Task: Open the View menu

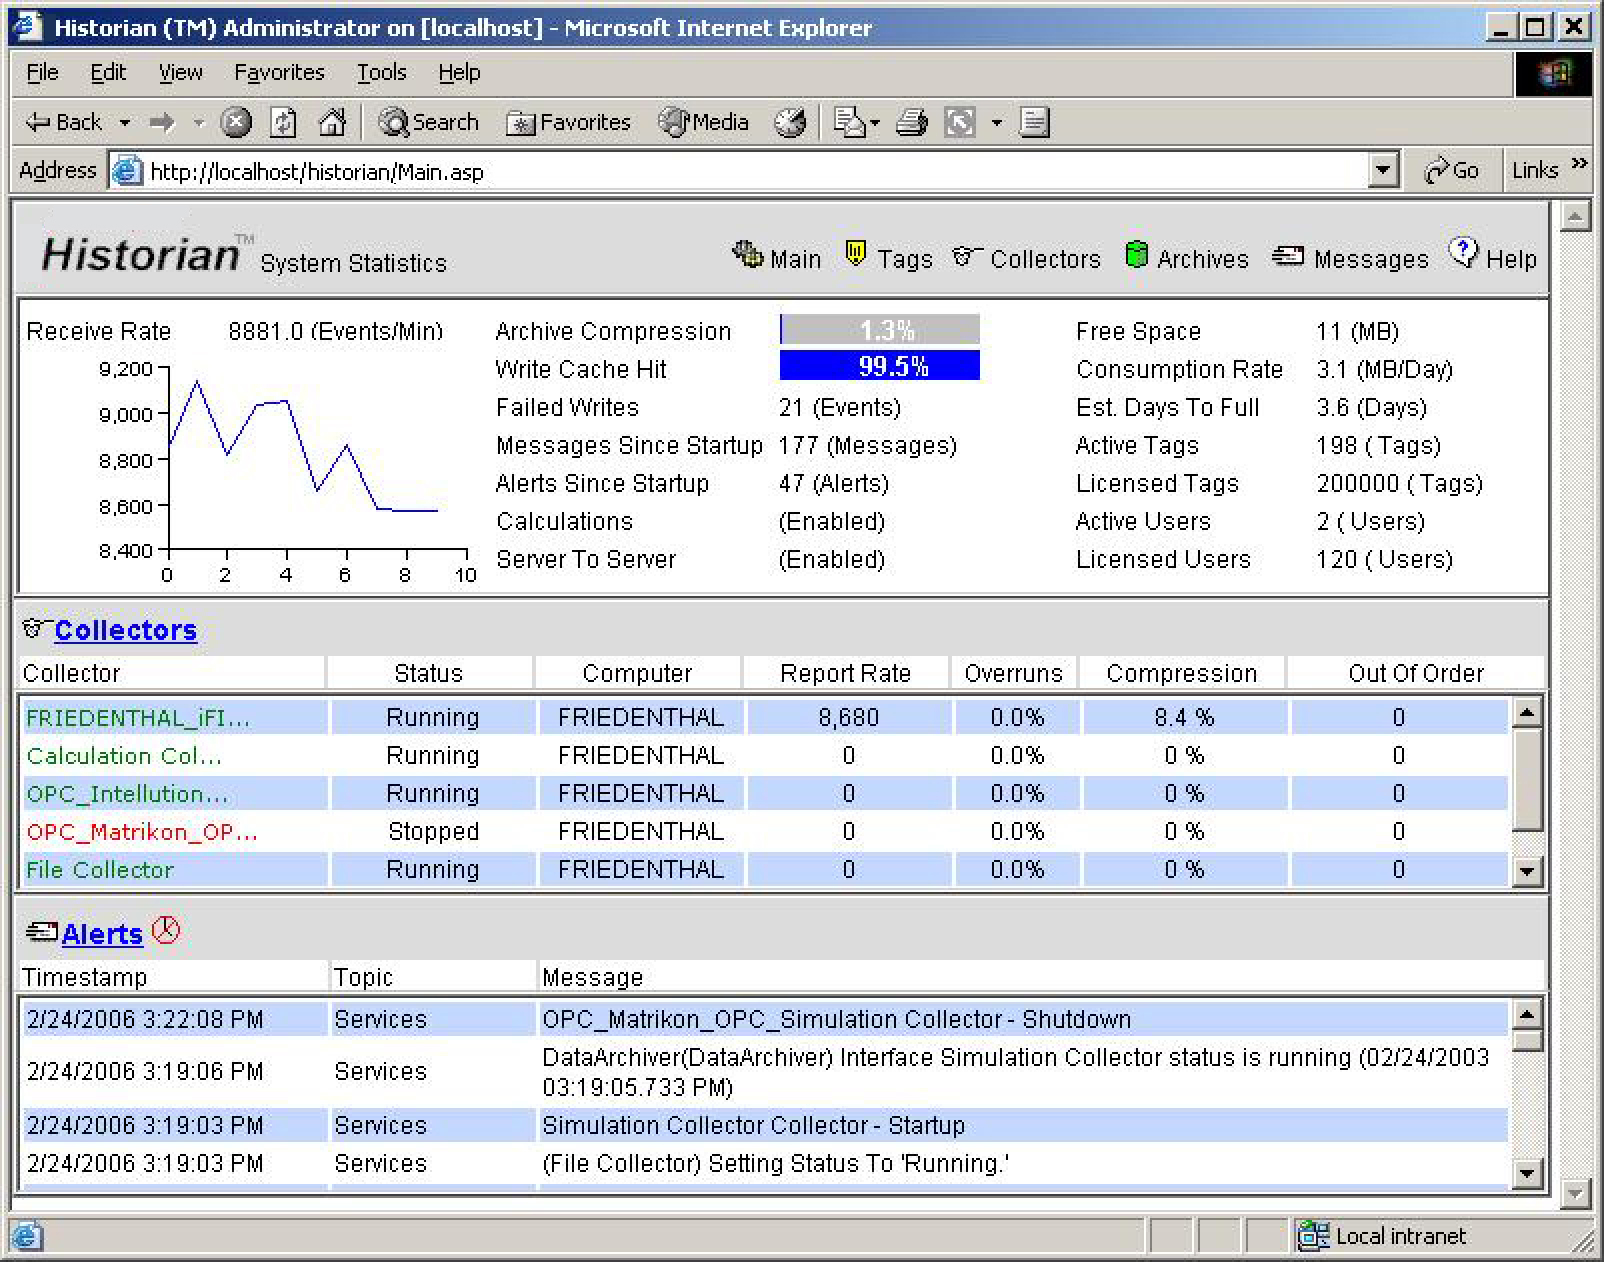Action: (x=180, y=73)
